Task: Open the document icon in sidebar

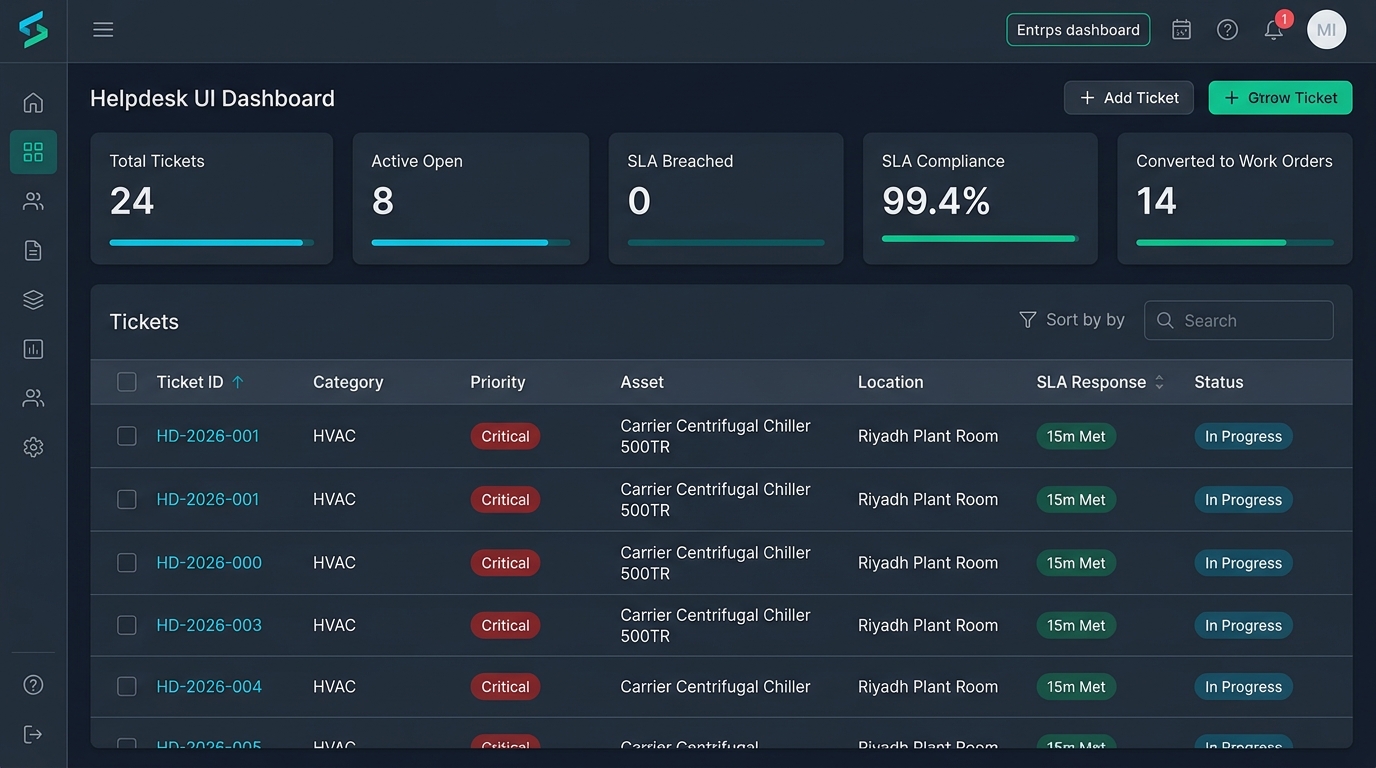Action: 33,250
